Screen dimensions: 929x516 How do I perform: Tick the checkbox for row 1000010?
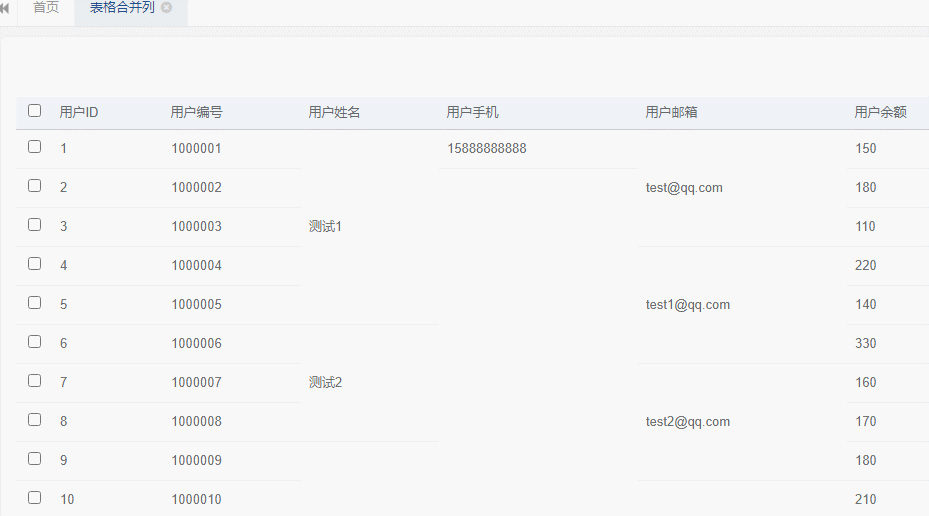click(34, 498)
